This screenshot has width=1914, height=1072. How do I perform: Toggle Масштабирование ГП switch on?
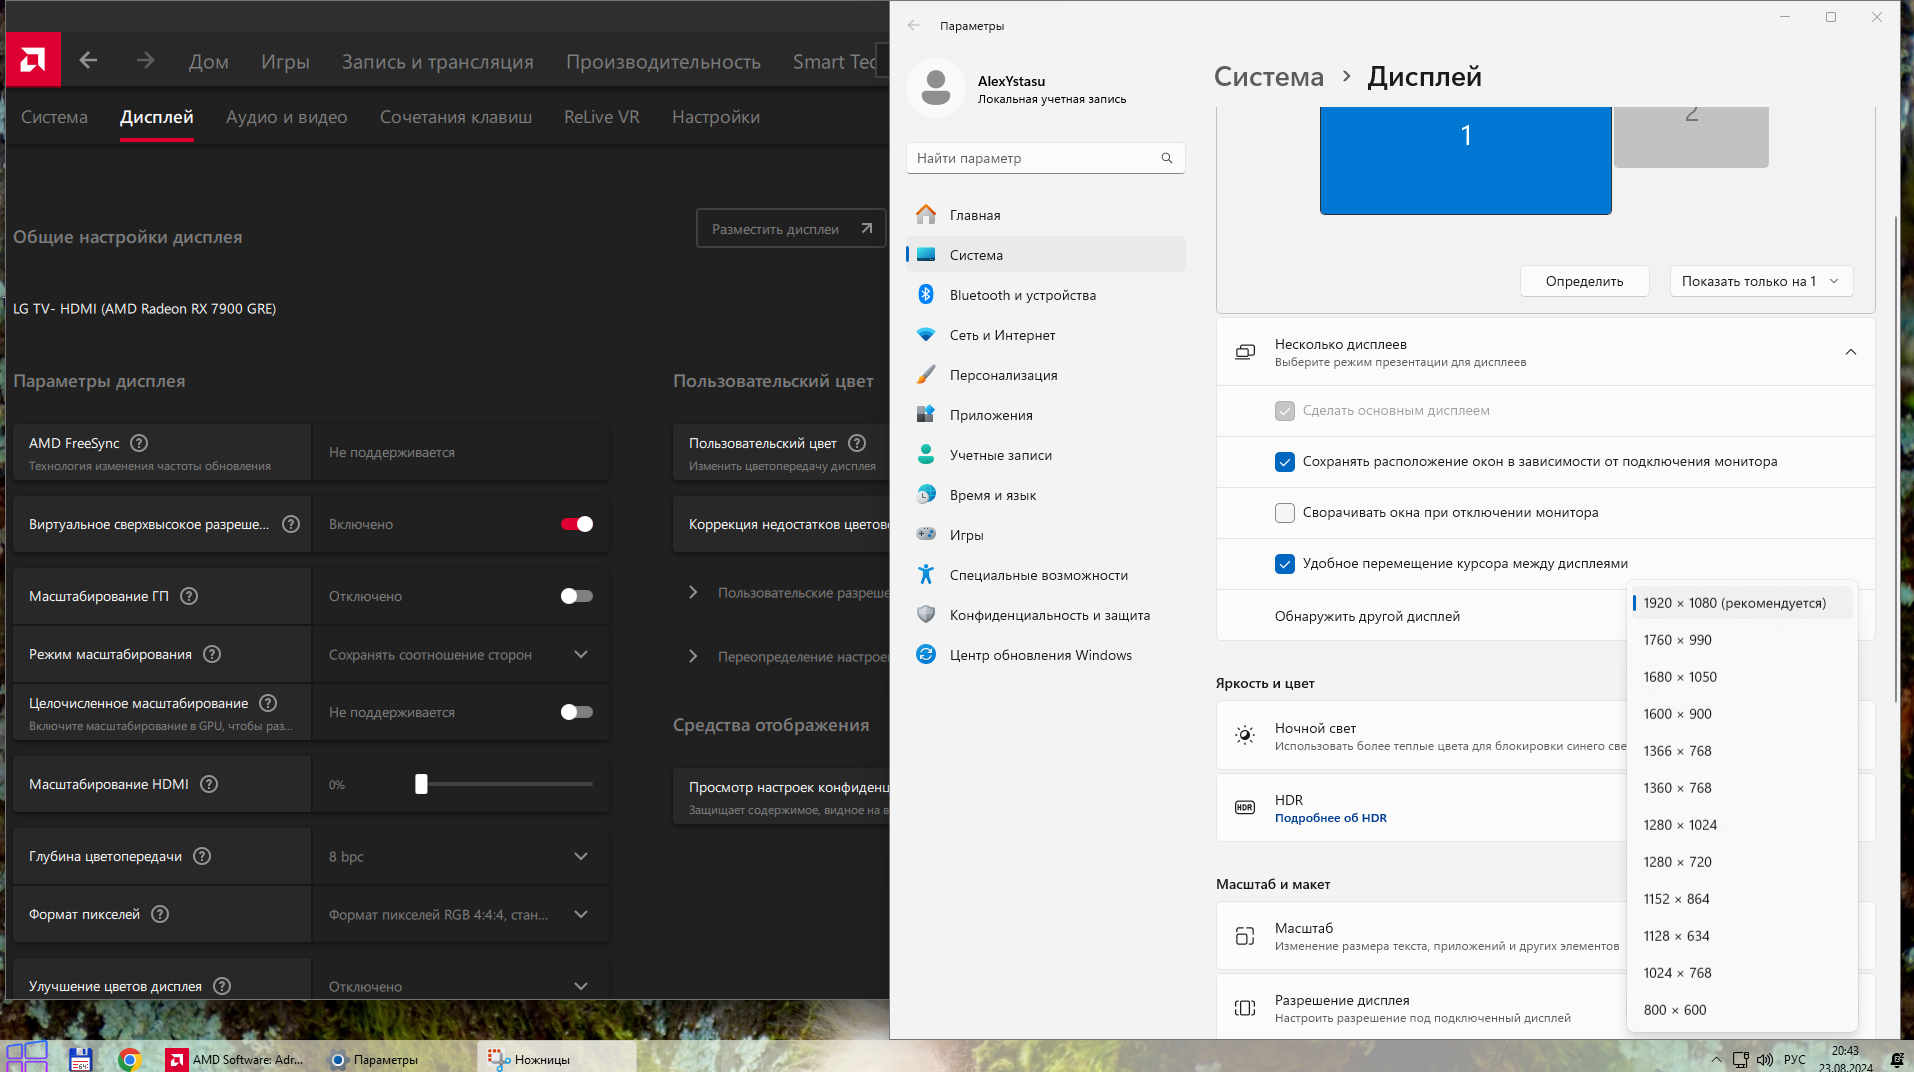[577, 596]
